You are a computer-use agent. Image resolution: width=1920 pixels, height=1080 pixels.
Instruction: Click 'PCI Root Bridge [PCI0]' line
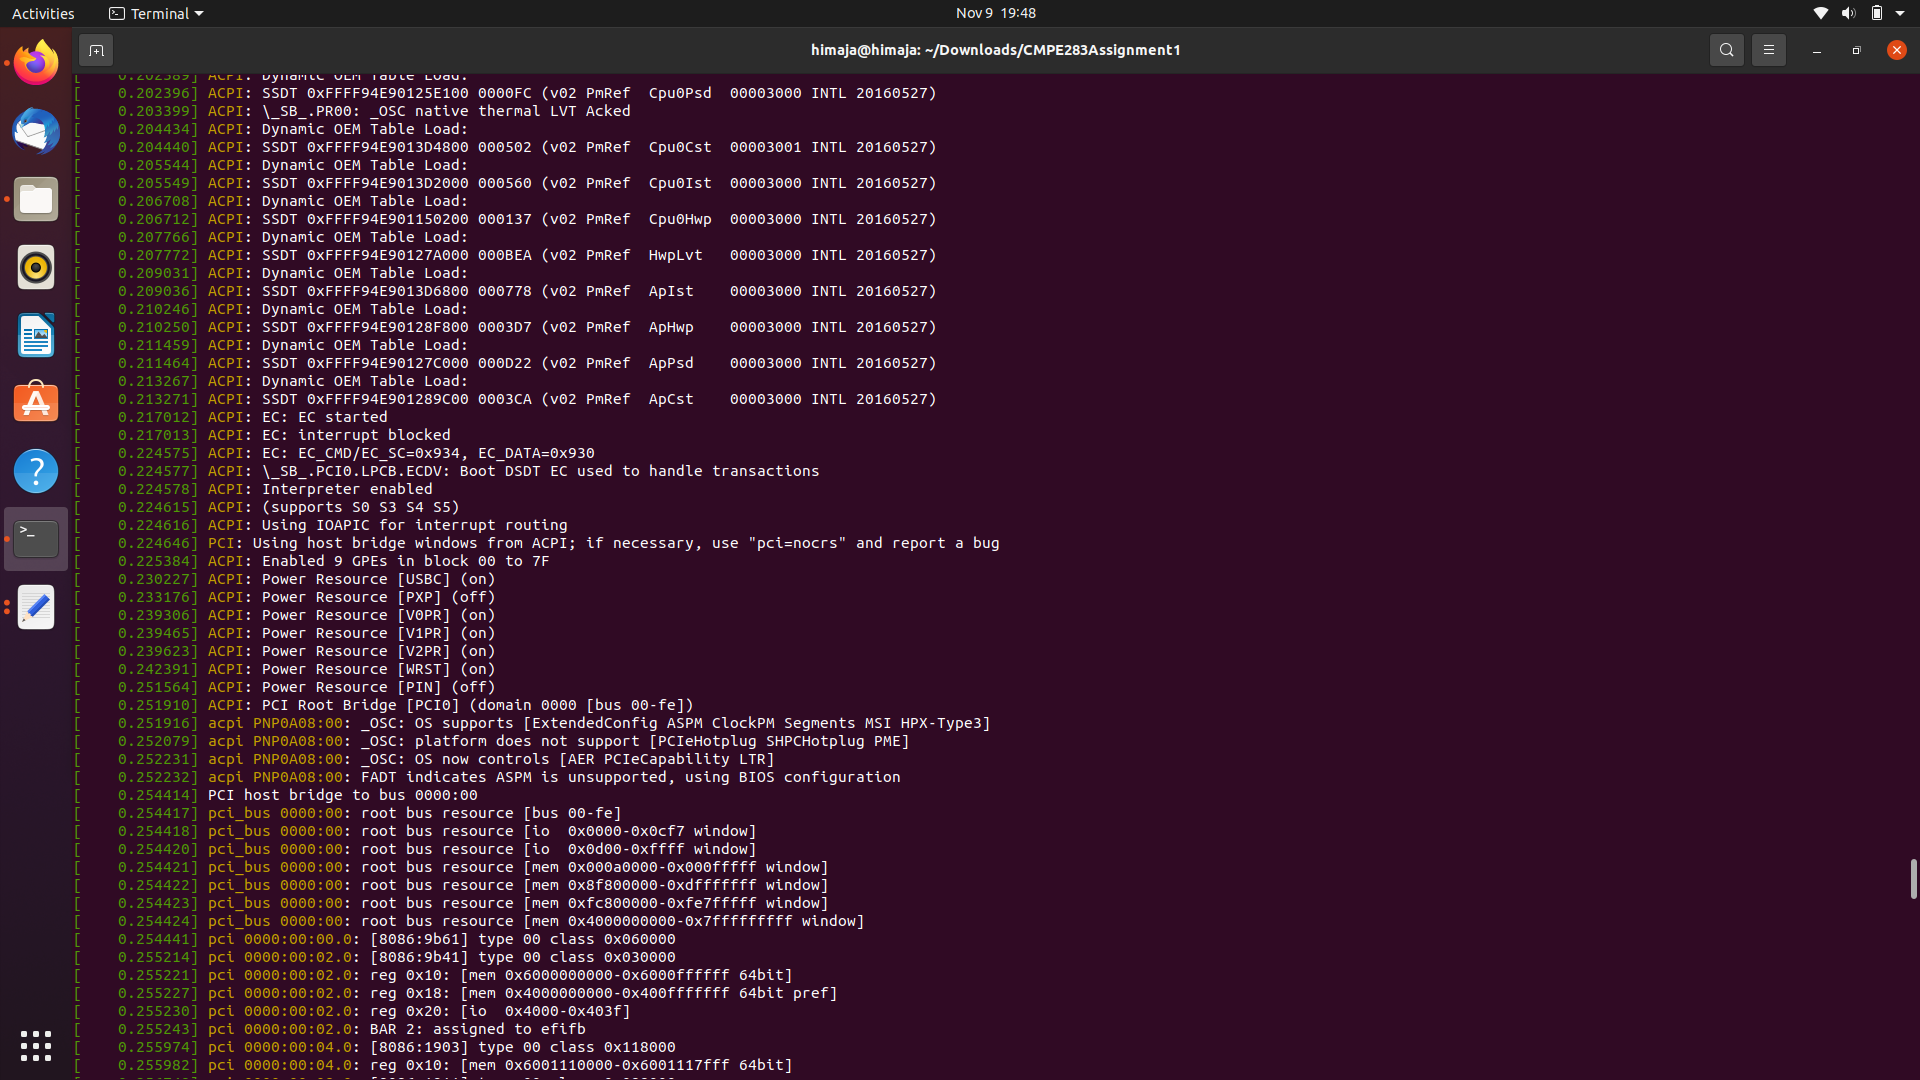[477, 705]
